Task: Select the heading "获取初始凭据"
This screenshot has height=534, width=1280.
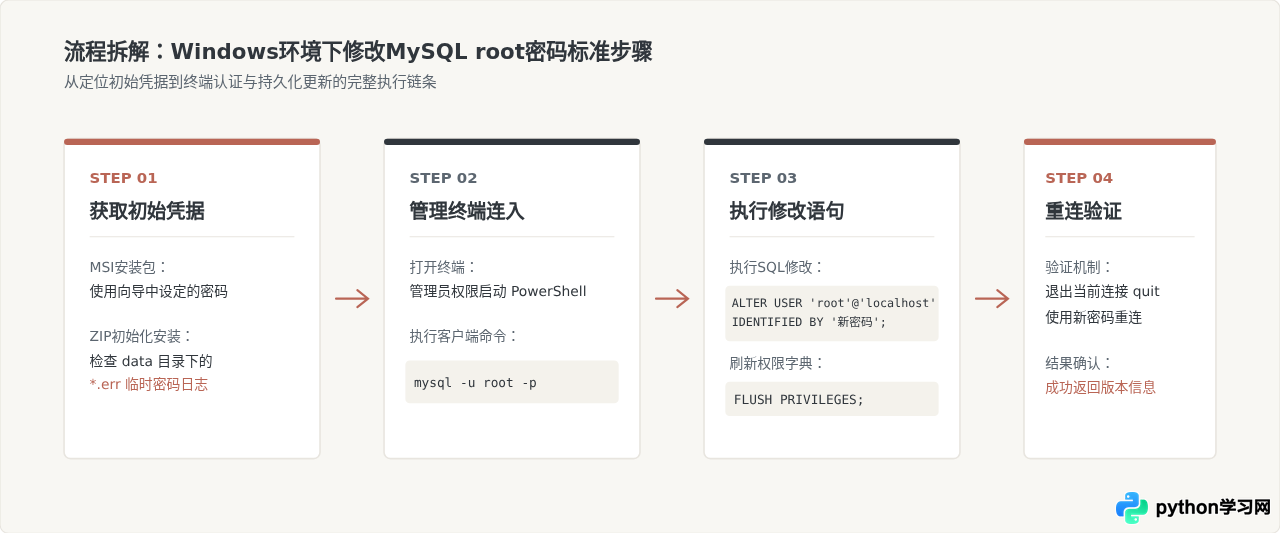Action: (x=147, y=211)
